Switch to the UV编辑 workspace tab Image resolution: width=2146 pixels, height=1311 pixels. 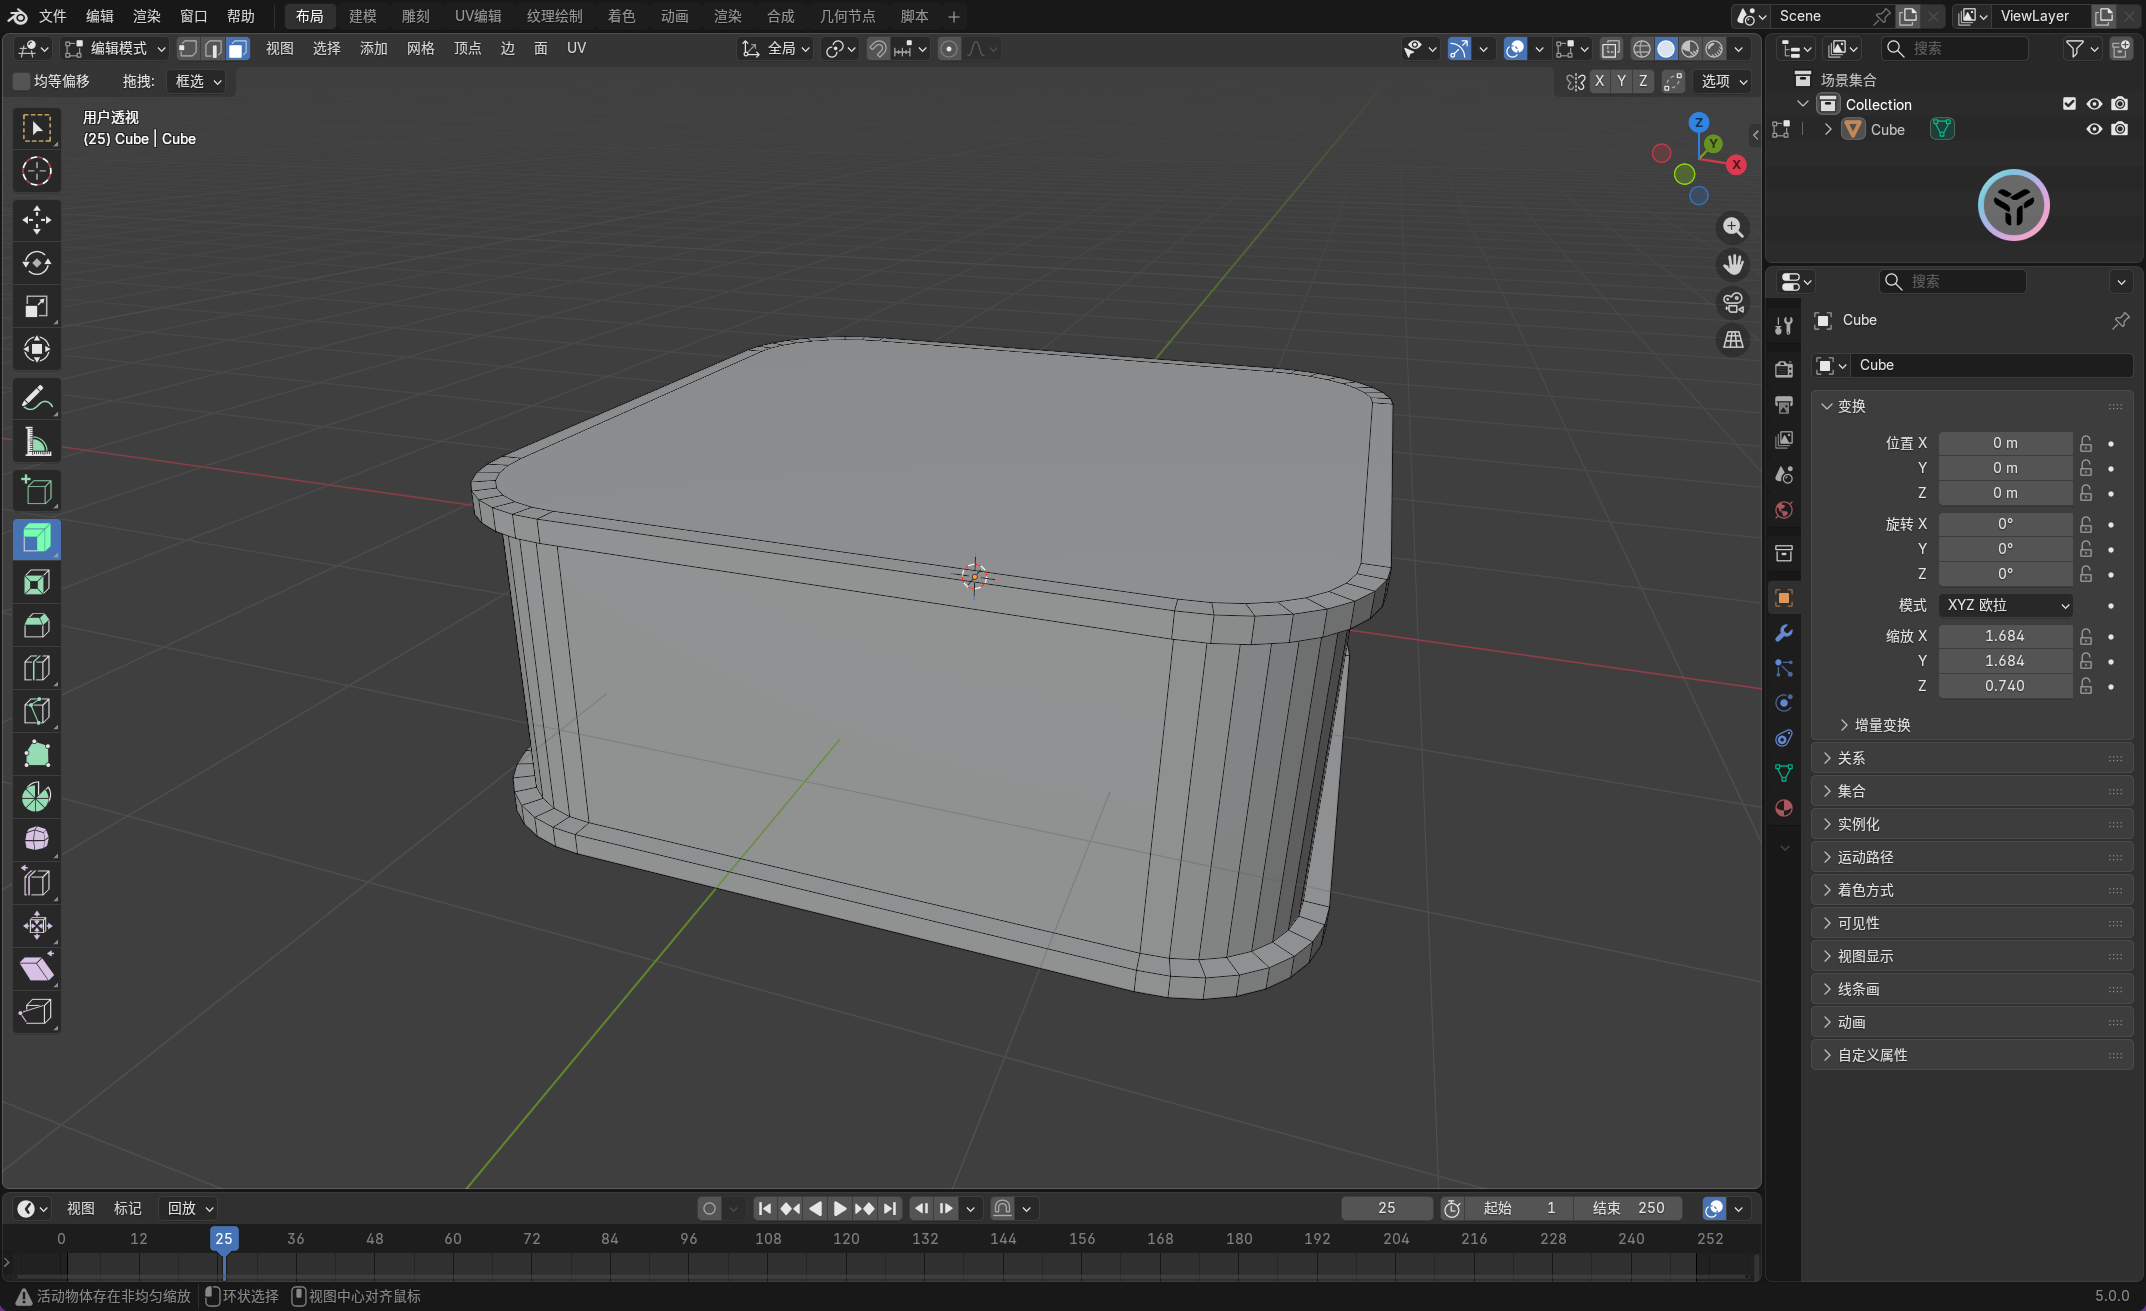point(478,16)
